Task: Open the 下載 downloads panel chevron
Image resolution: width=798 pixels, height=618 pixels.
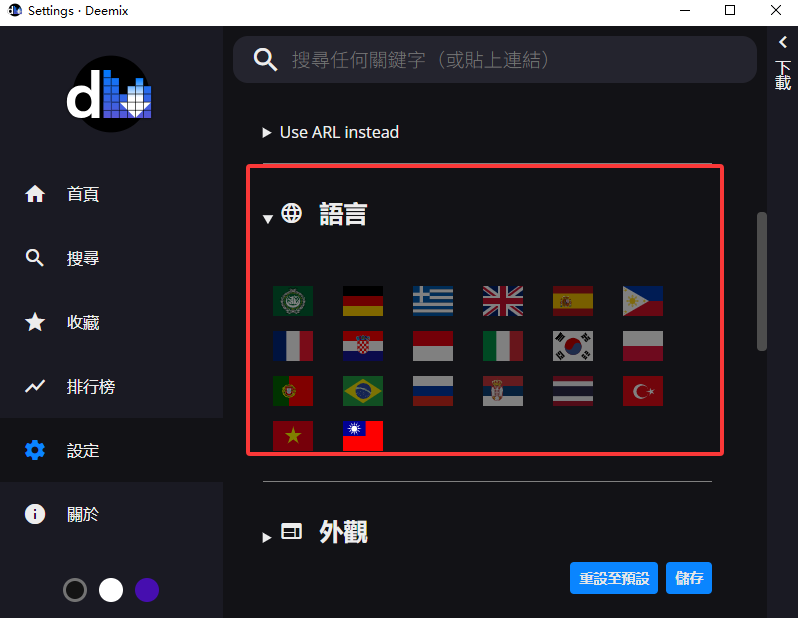Action: [783, 42]
